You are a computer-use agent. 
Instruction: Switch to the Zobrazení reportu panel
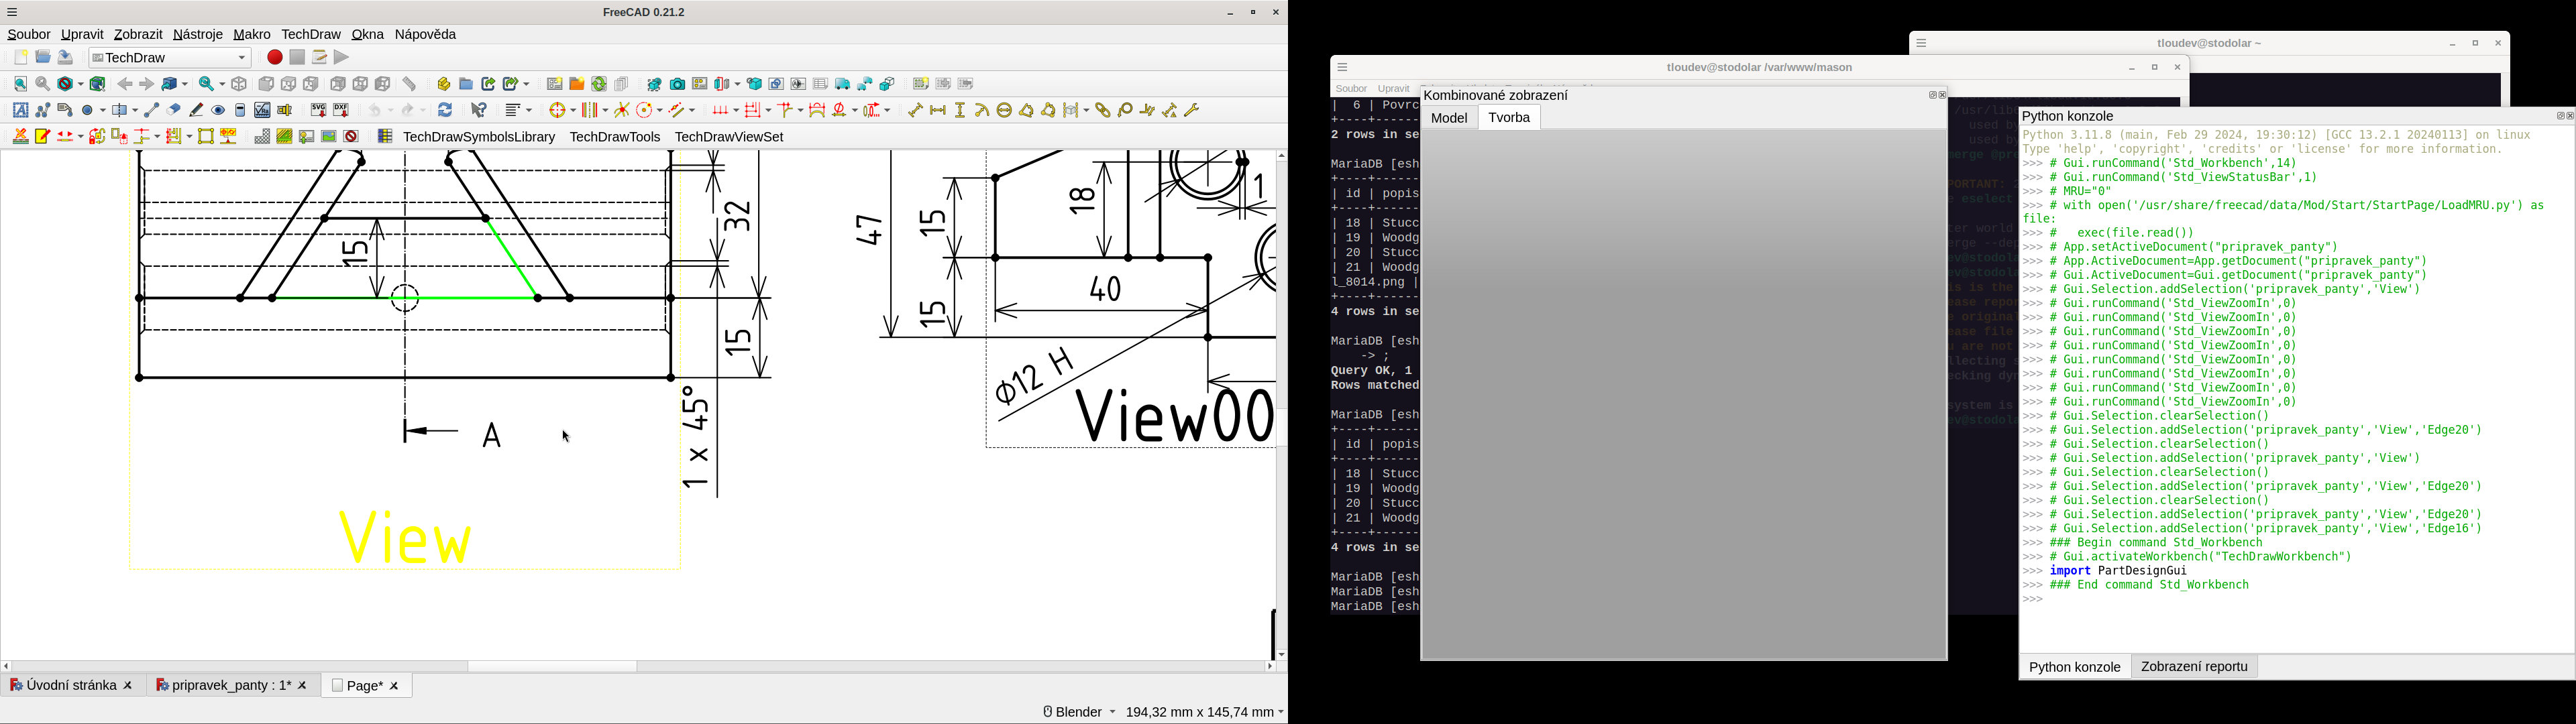tap(2194, 666)
